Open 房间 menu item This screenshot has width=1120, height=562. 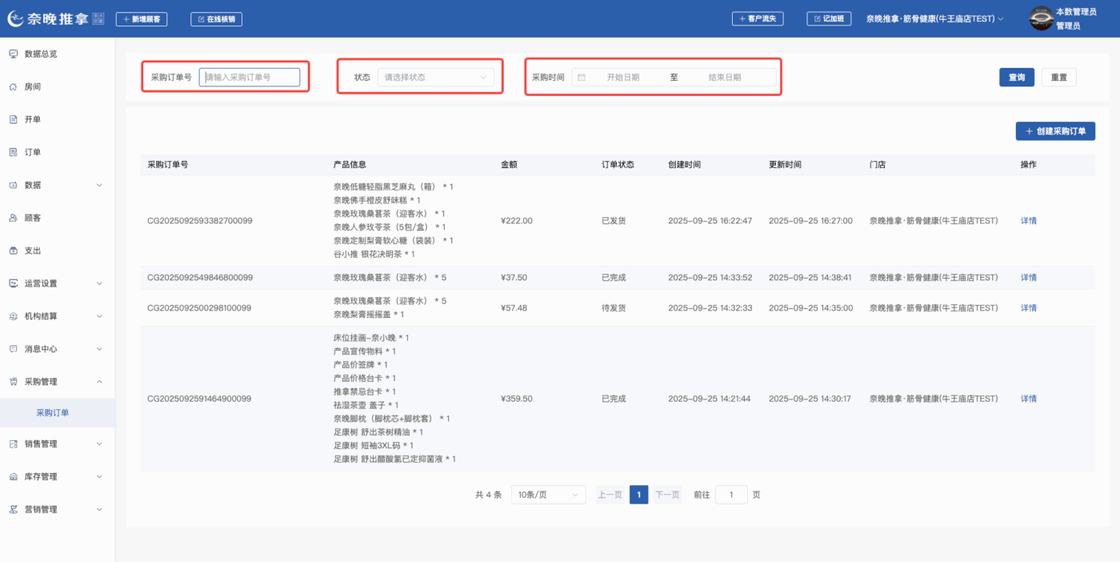57,87
